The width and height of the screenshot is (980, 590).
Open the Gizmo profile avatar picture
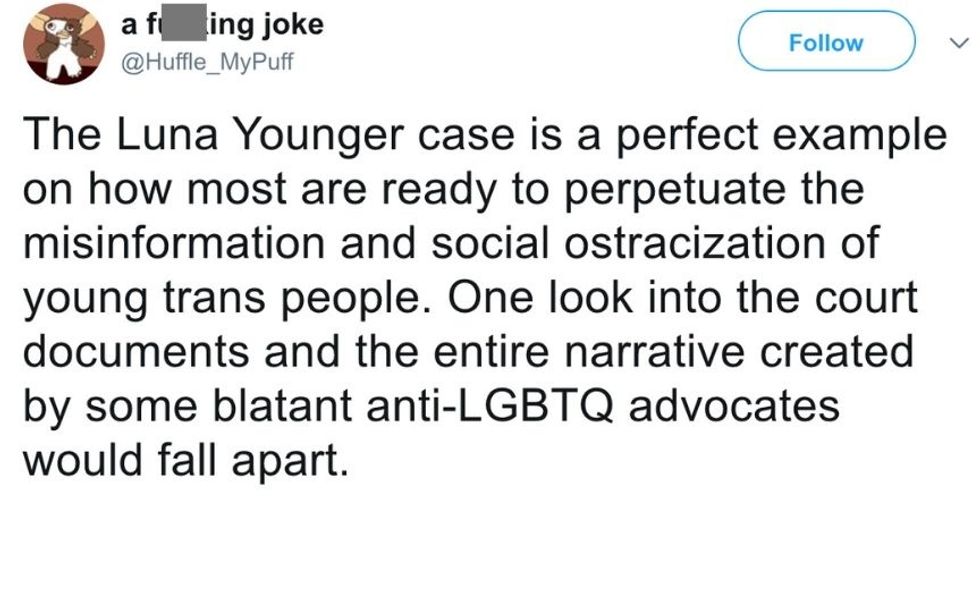64,44
